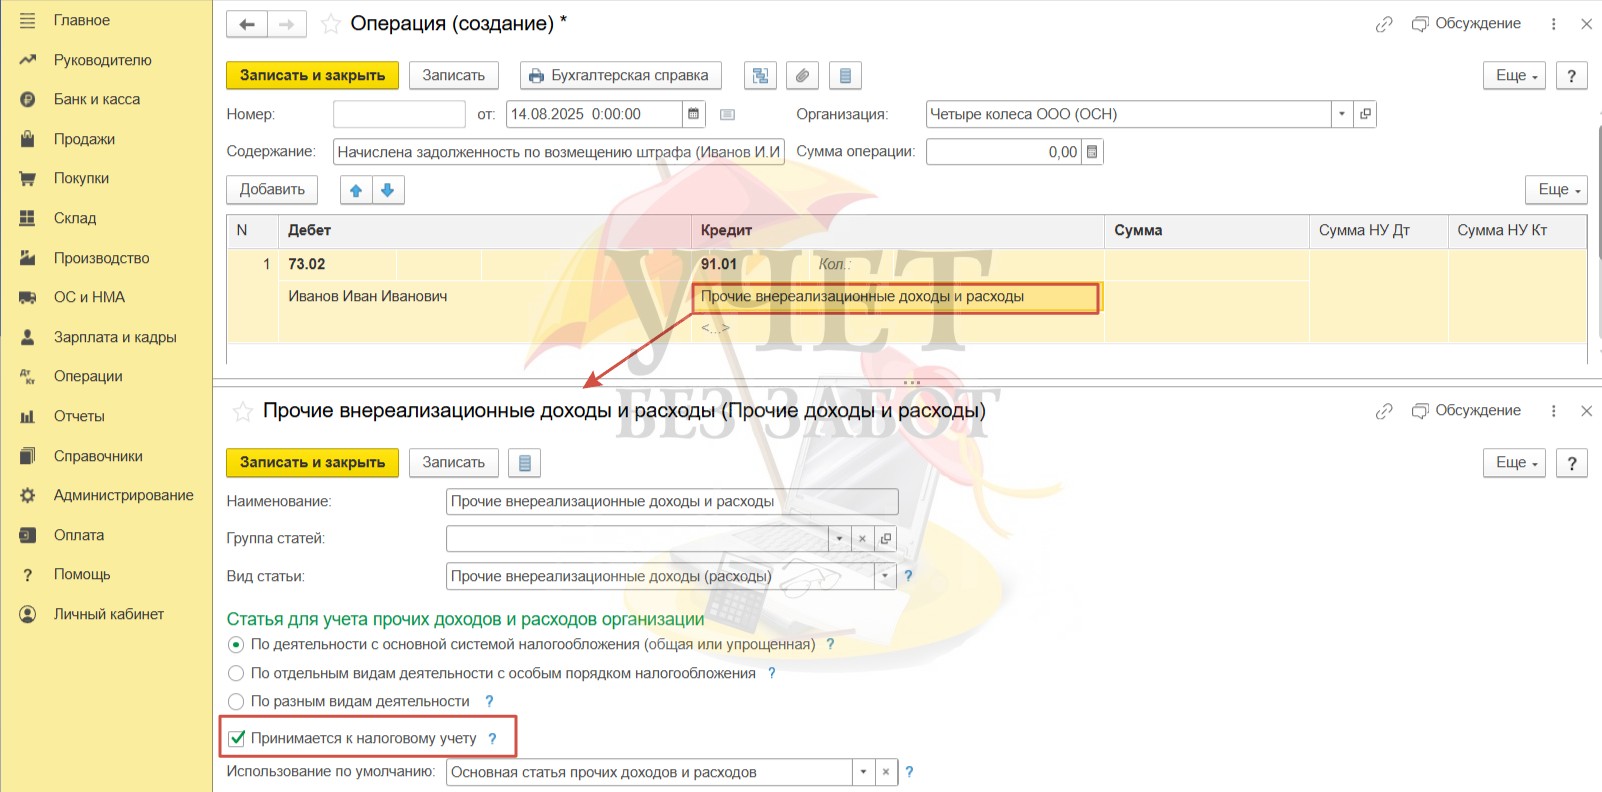The height and width of the screenshot is (792, 1602).
Task: Open the Группа статей item via open icon
Action: tap(885, 538)
